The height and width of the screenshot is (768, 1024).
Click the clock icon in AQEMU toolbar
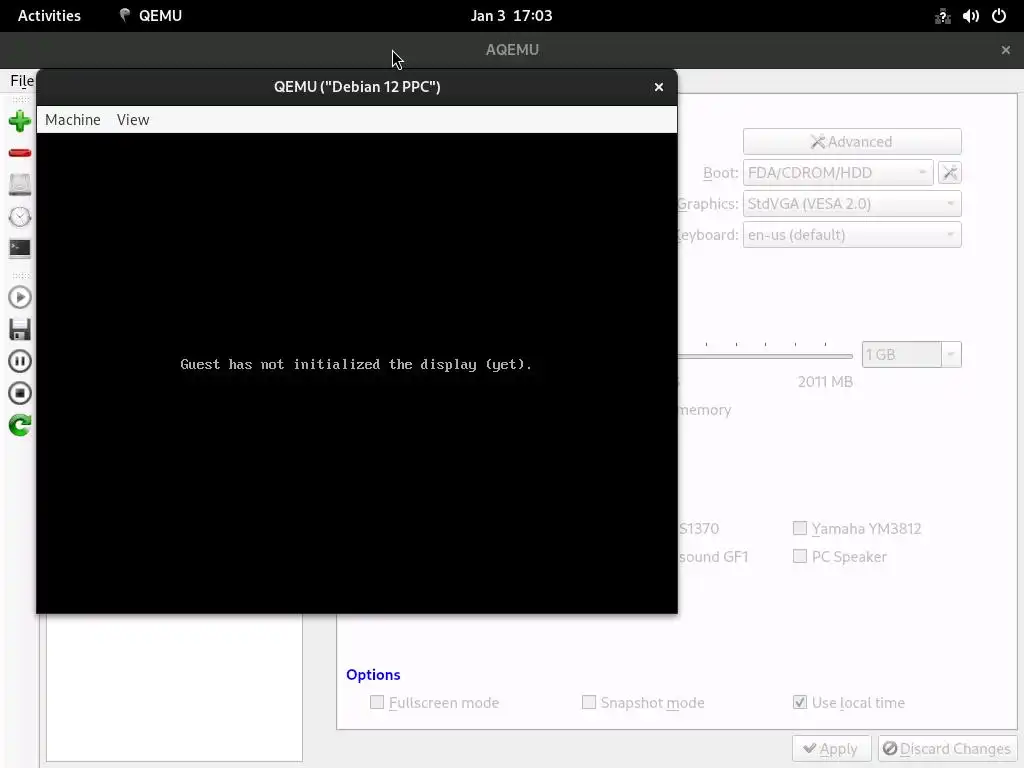click(x=20, y=216)
